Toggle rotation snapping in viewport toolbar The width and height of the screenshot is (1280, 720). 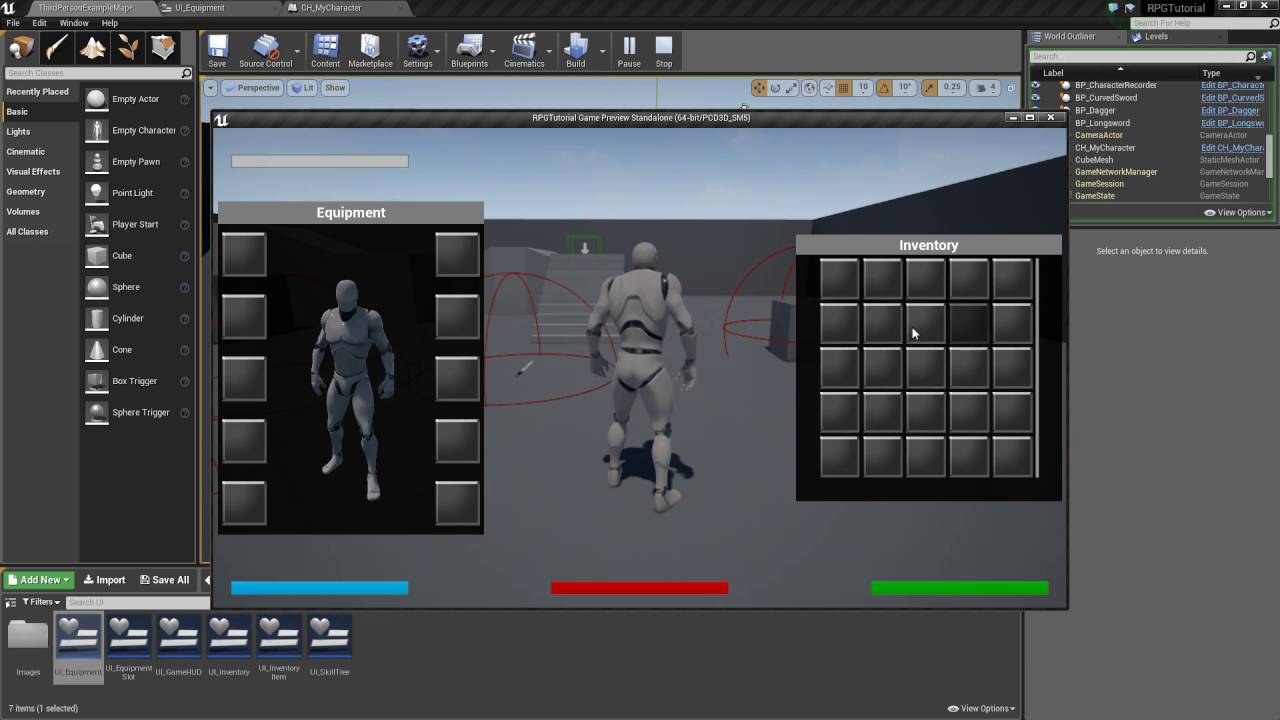point(884,88)
